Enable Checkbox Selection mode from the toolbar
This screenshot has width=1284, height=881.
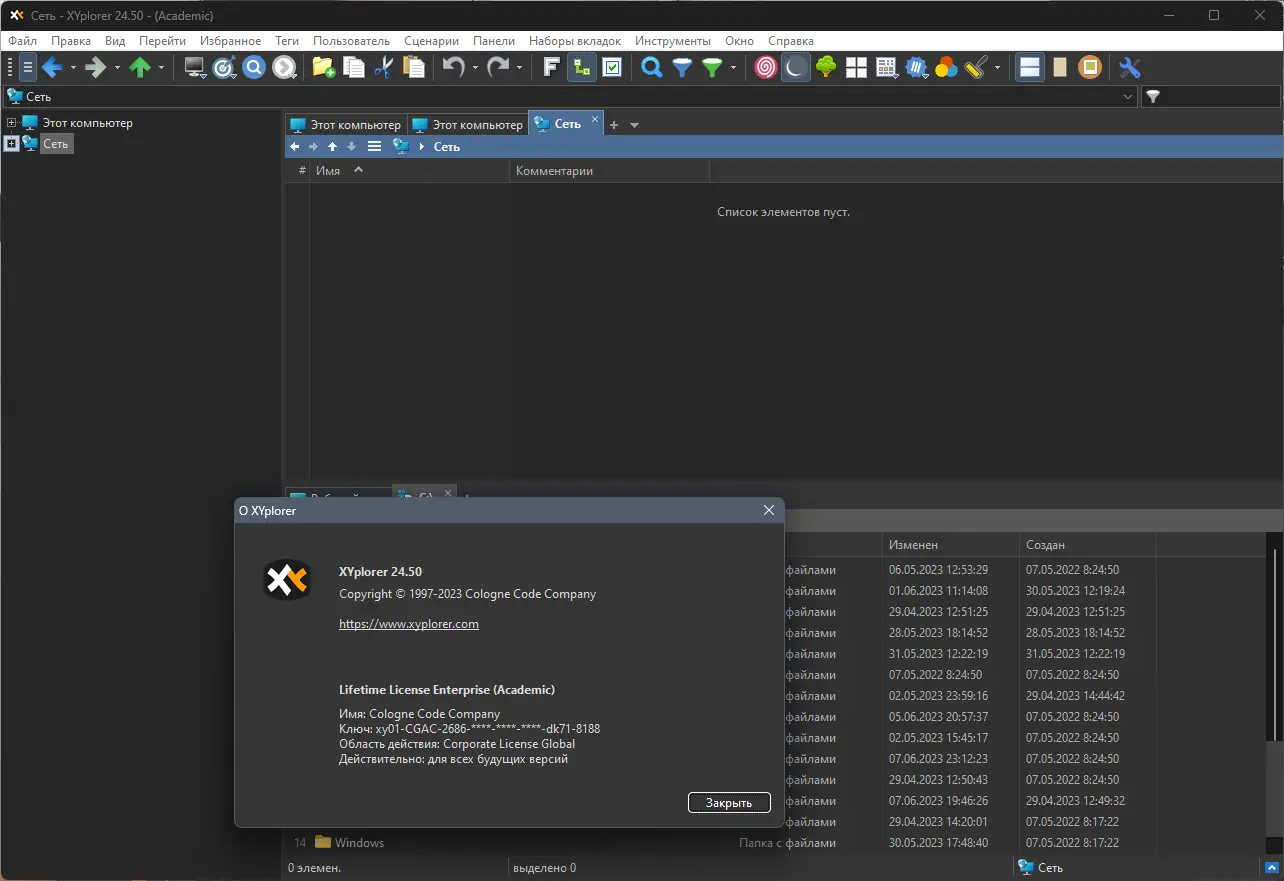pyautogui.click(x=613, y=67)
